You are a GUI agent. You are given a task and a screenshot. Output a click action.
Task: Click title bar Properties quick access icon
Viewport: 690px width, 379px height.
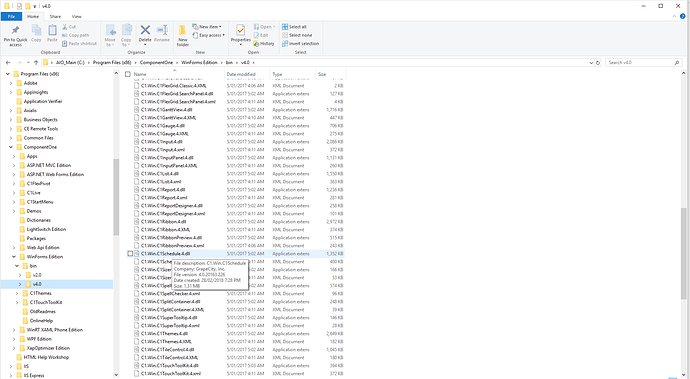click(x=19, y=6)
